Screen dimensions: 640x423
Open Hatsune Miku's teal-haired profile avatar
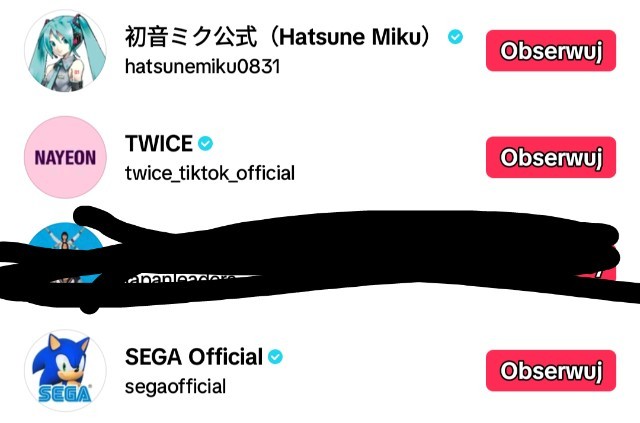coord(64,51)
